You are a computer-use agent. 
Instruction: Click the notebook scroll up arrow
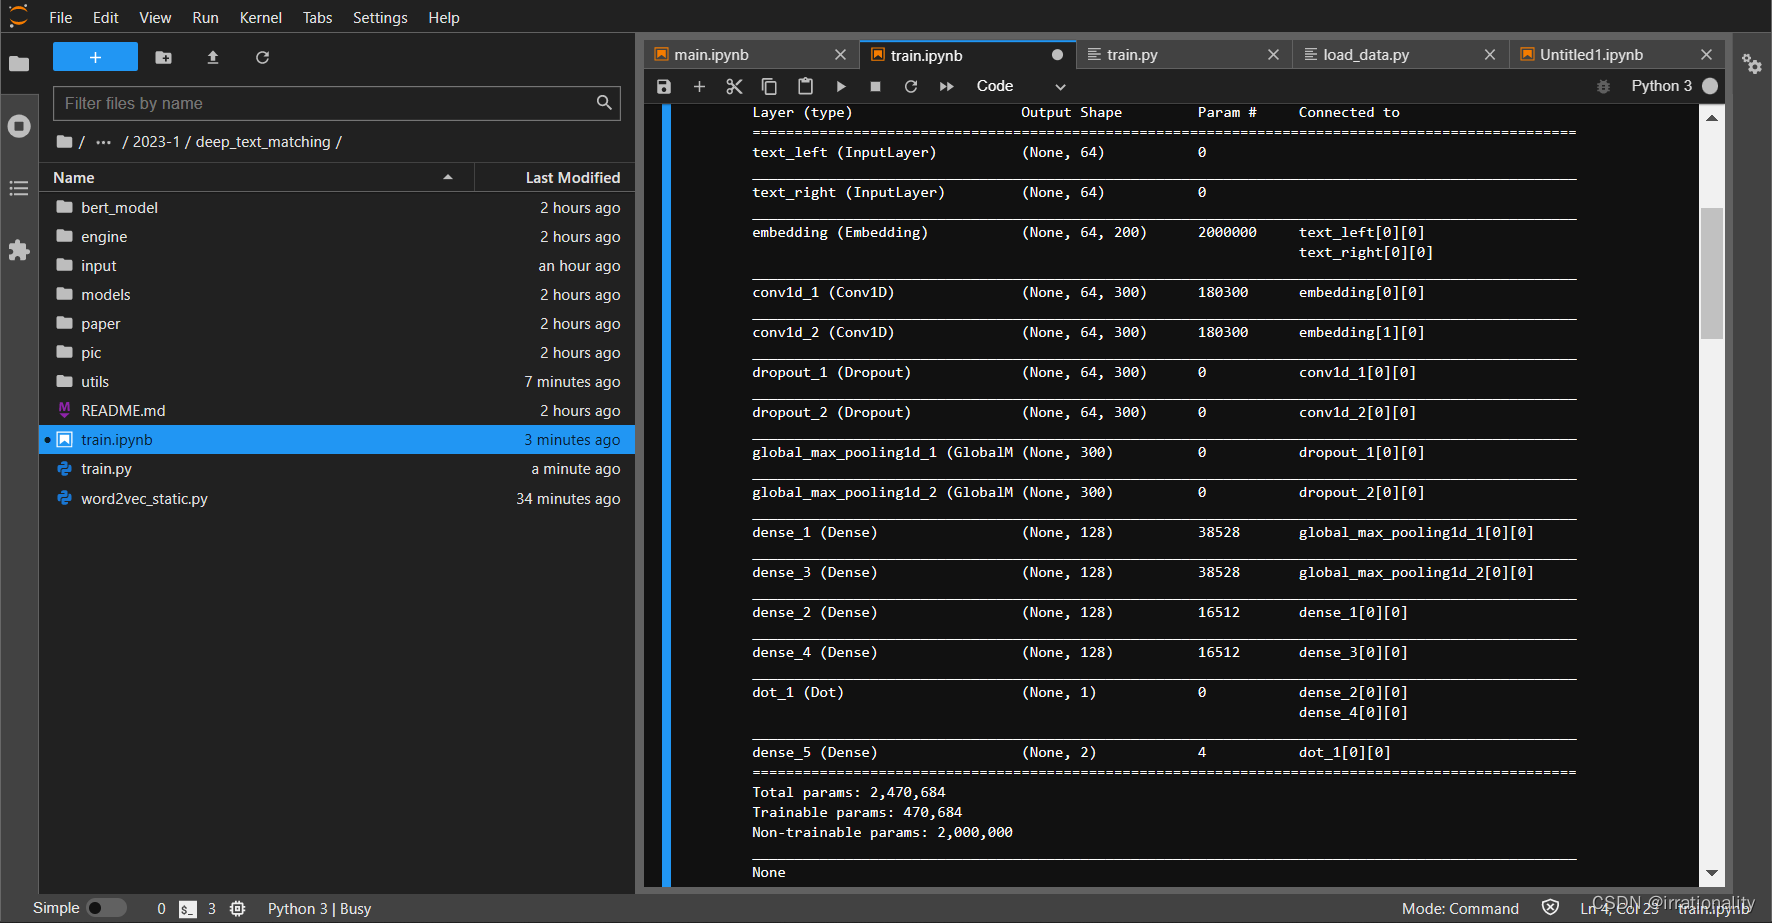coord(1712,117)
